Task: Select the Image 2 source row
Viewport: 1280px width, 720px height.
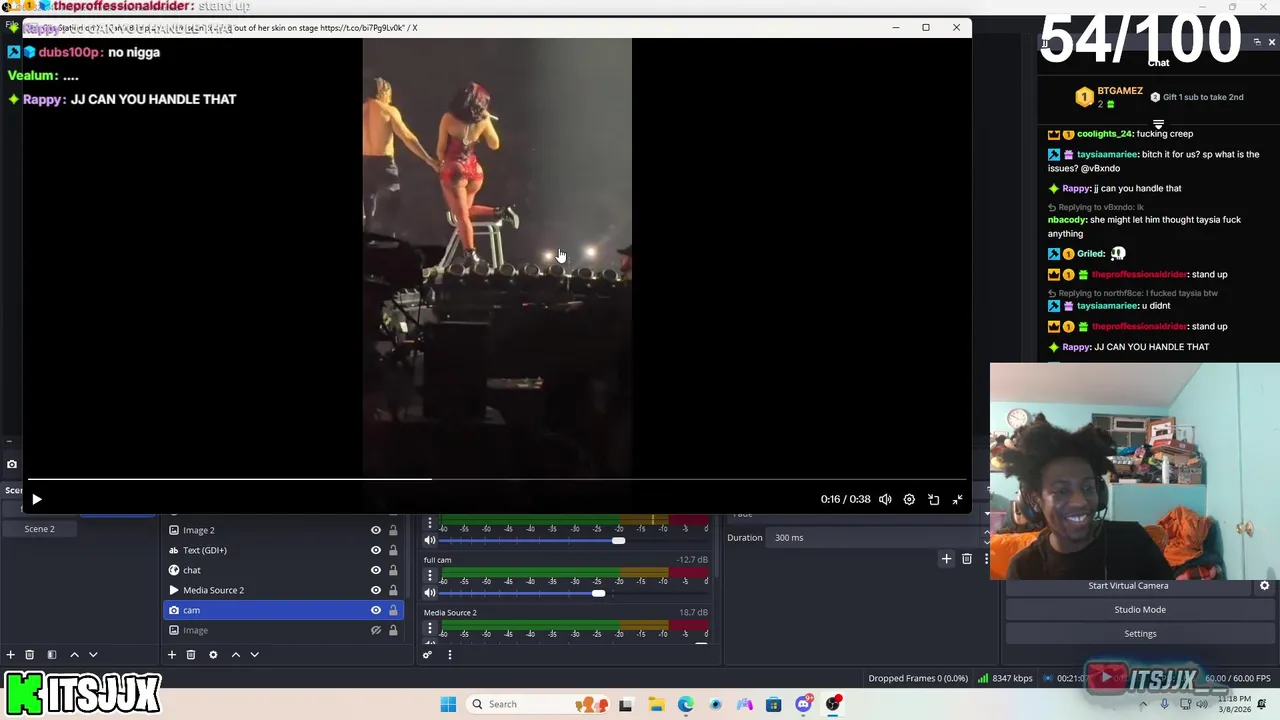Action: (283, 530)
